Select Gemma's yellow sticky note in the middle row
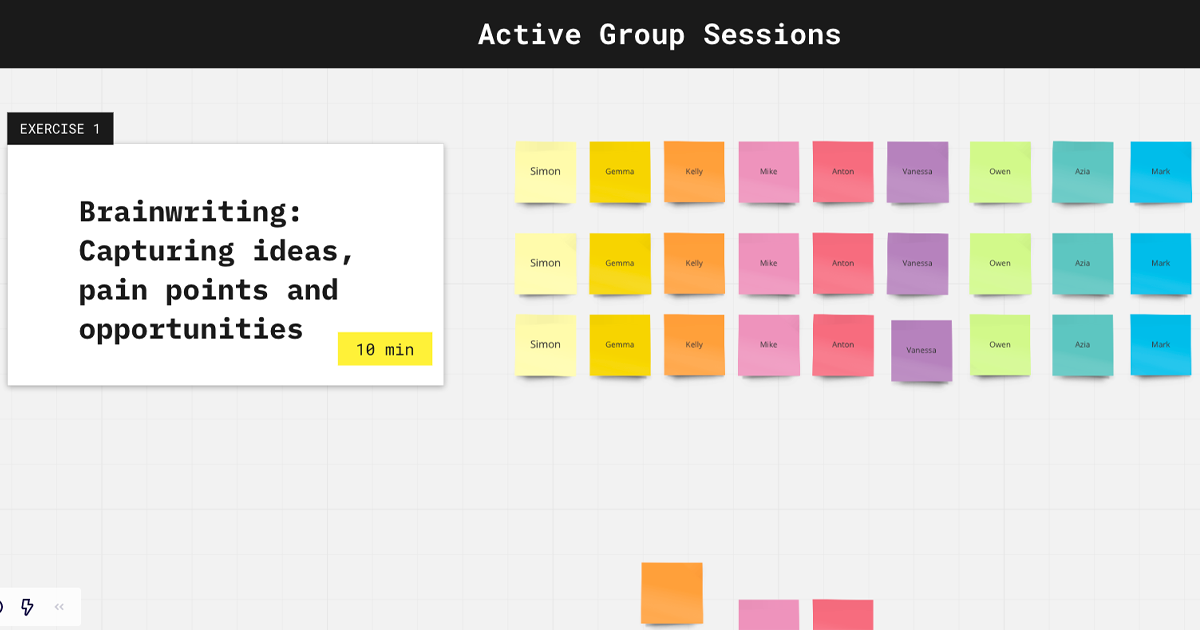The width and height of the screenshot is (1200, 630). pyautogui.click(x=619, y=264)
